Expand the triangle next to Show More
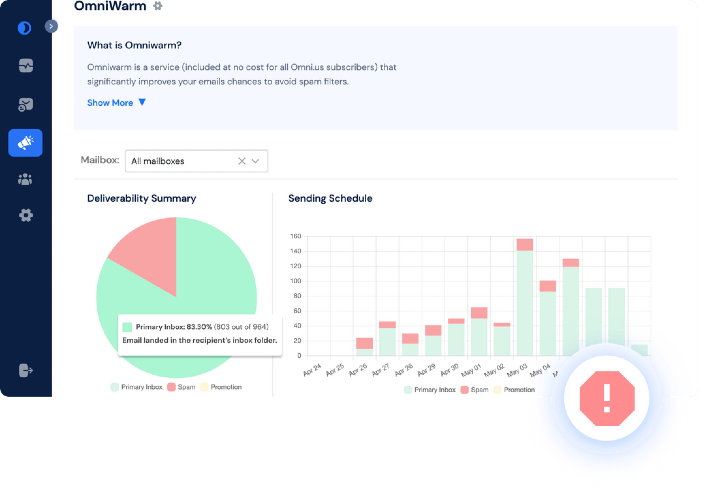Screen dimensions: 705x500 pos(142,102)
